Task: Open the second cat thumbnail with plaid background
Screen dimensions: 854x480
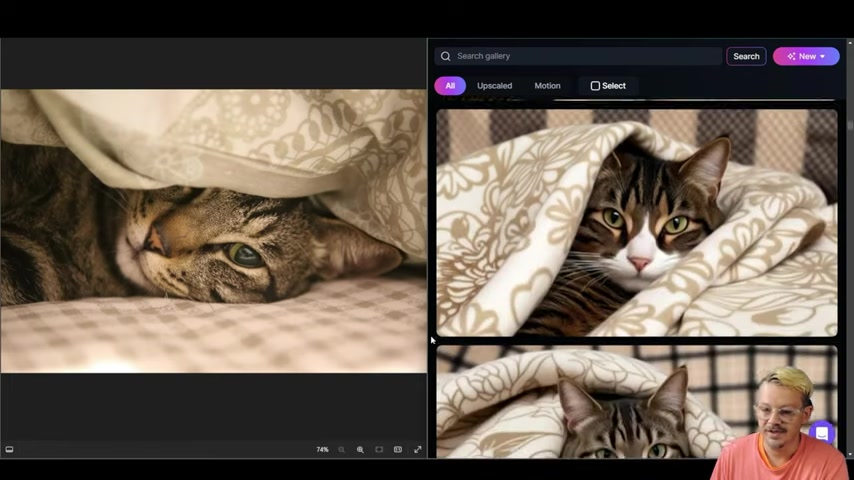Action: pyautogui.click(x=637, y=402)
